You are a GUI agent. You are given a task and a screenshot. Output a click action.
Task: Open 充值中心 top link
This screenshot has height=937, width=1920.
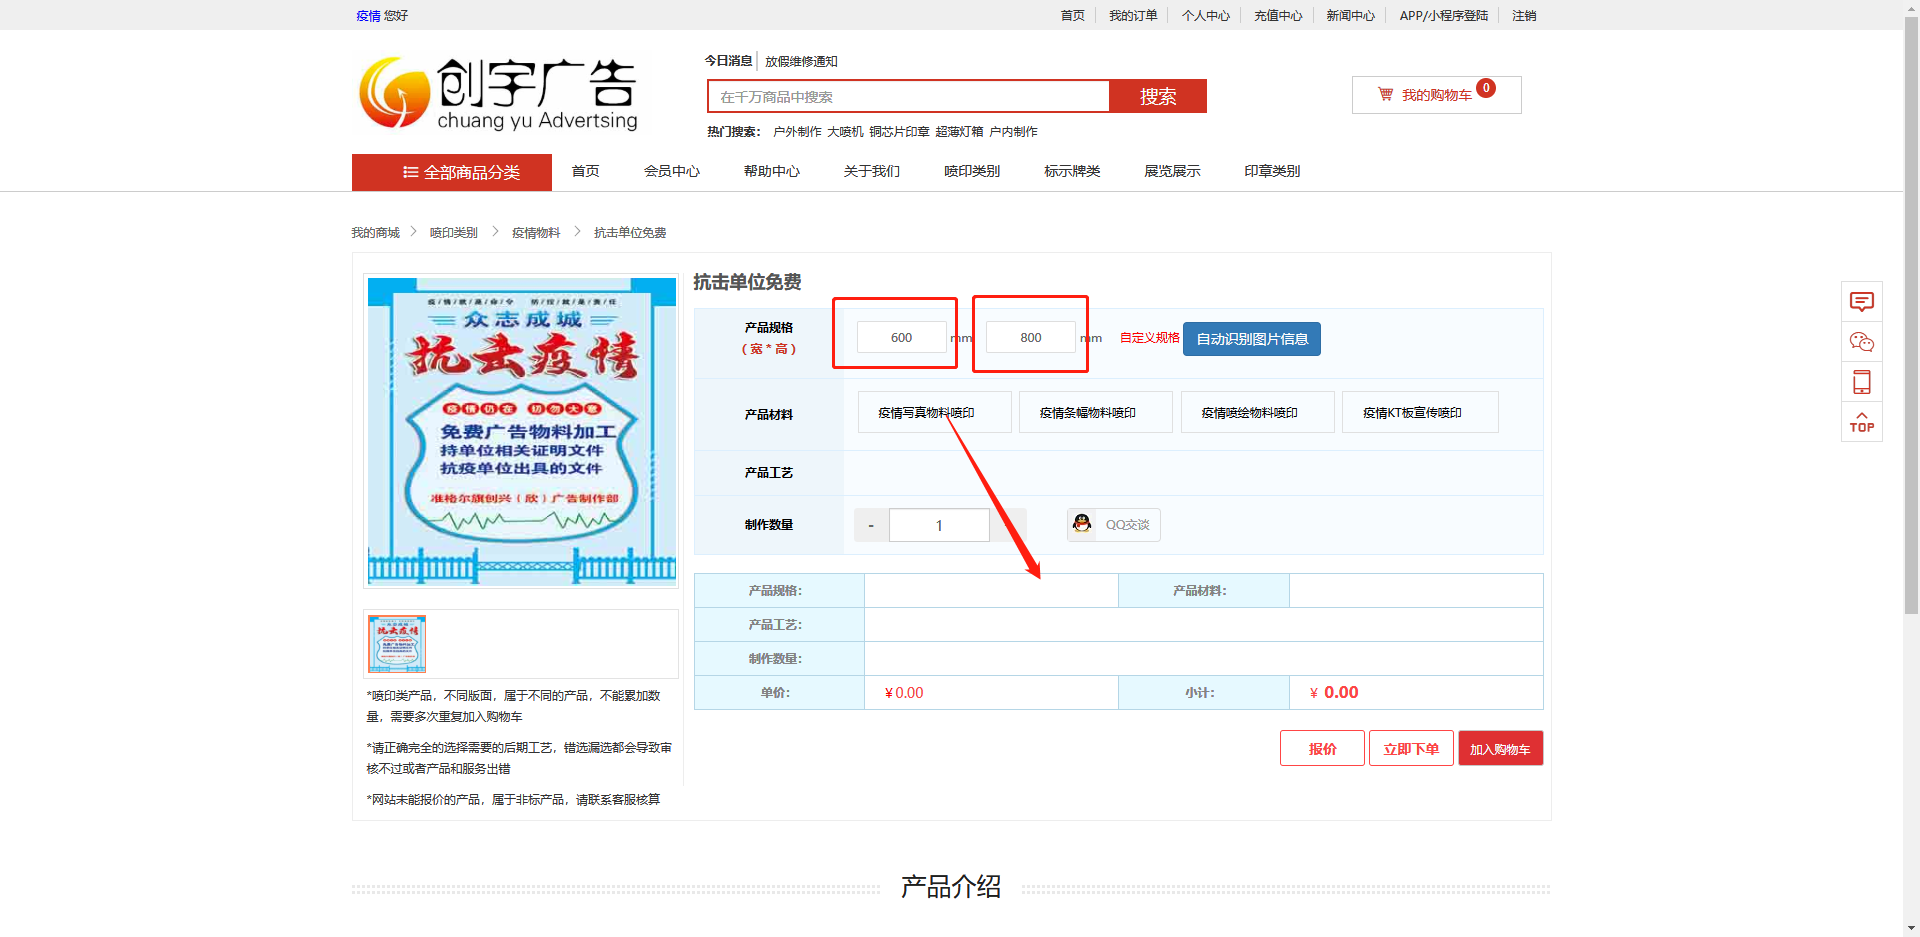(x=1278, y=15)
